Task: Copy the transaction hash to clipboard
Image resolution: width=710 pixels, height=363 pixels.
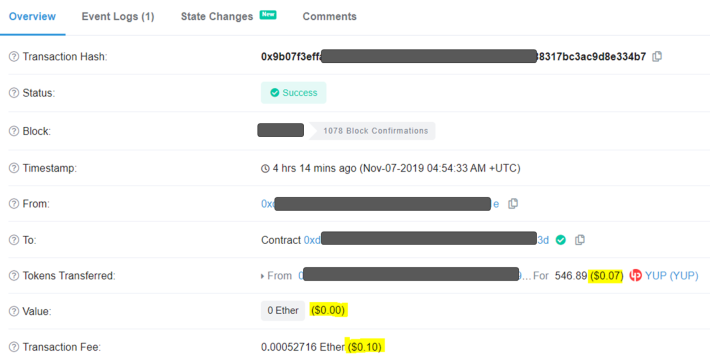Action: tap(657, 57)
